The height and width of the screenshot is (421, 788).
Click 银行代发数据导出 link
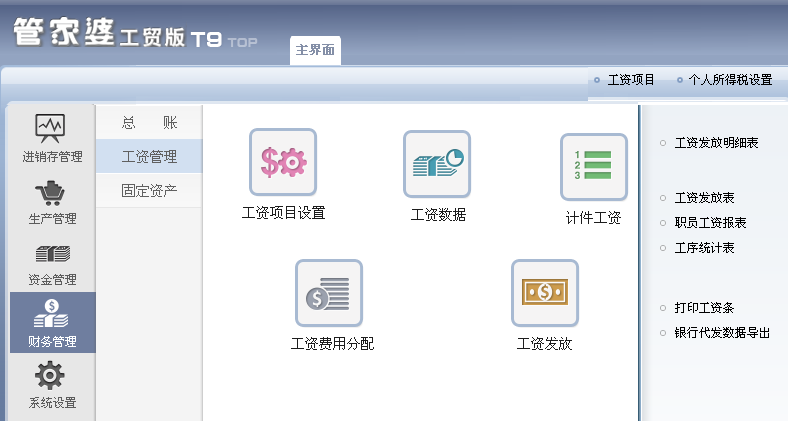click(722, 333)
